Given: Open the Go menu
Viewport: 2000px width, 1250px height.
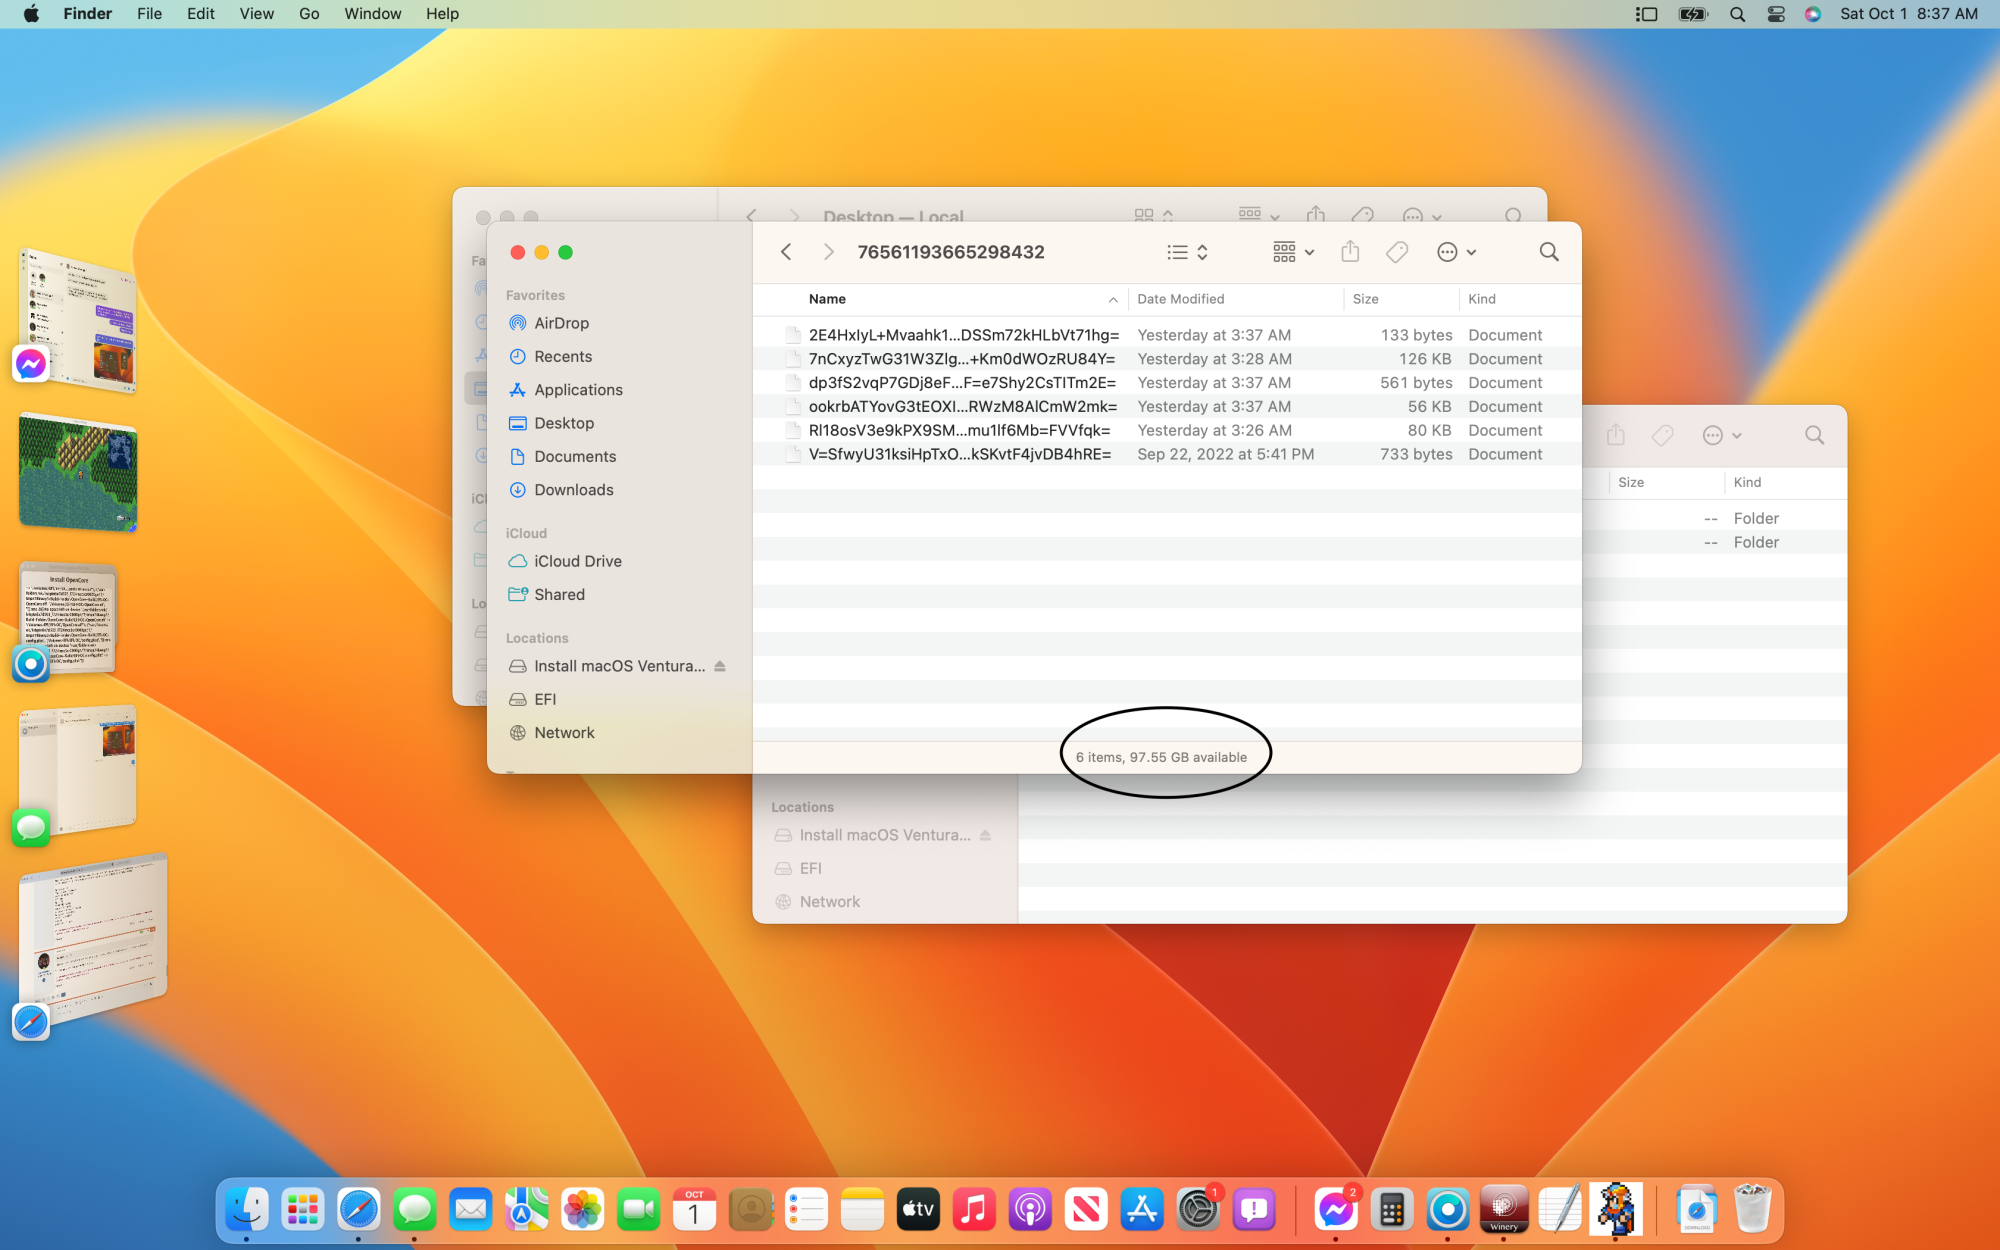Looking at the screenshot, I should coord(309,14).
